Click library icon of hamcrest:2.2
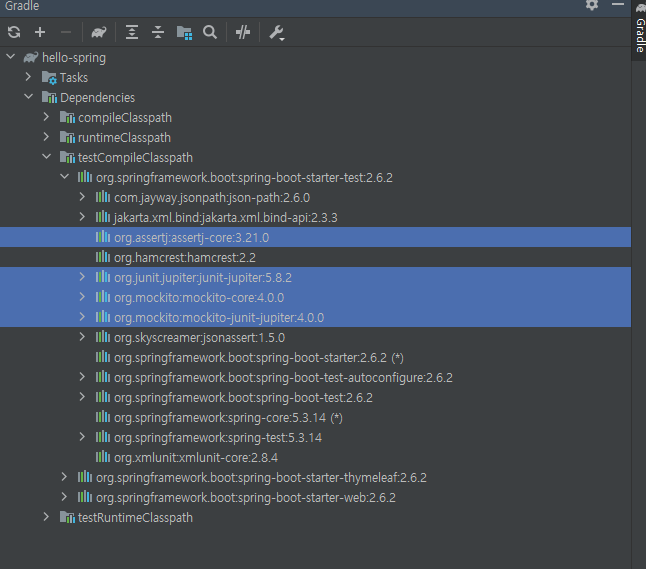The image size is (646, 569). (103, 257)
